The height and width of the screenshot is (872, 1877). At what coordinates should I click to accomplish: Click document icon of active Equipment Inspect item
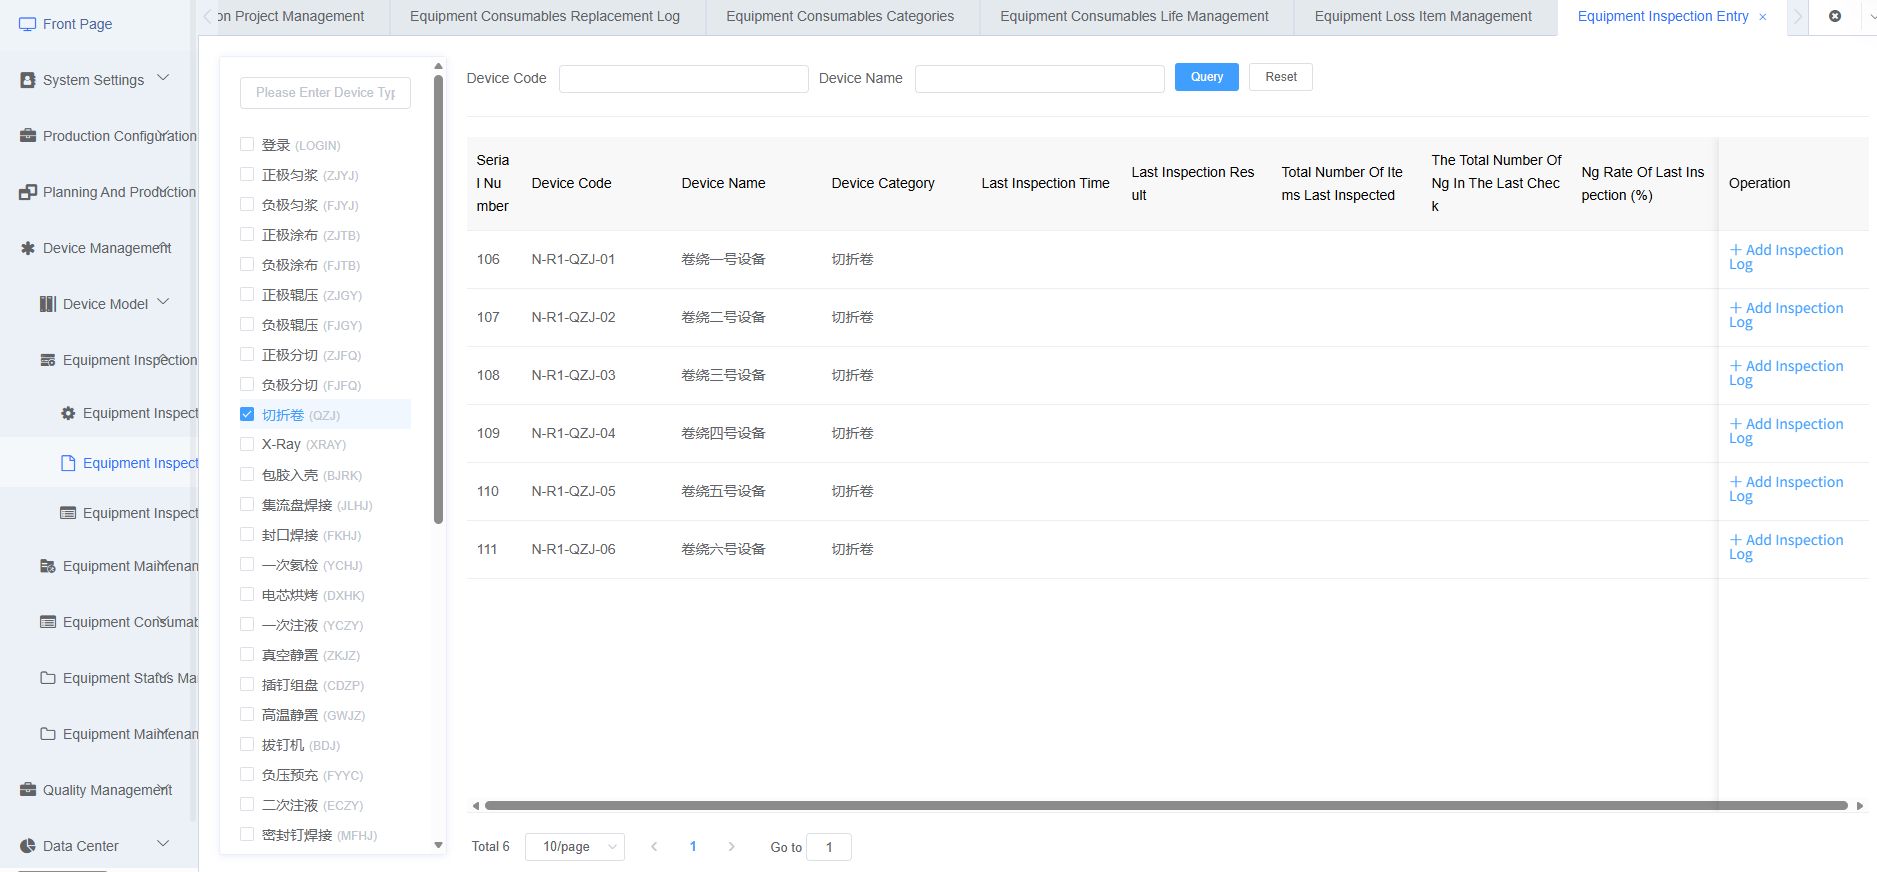tap(68, 463)
